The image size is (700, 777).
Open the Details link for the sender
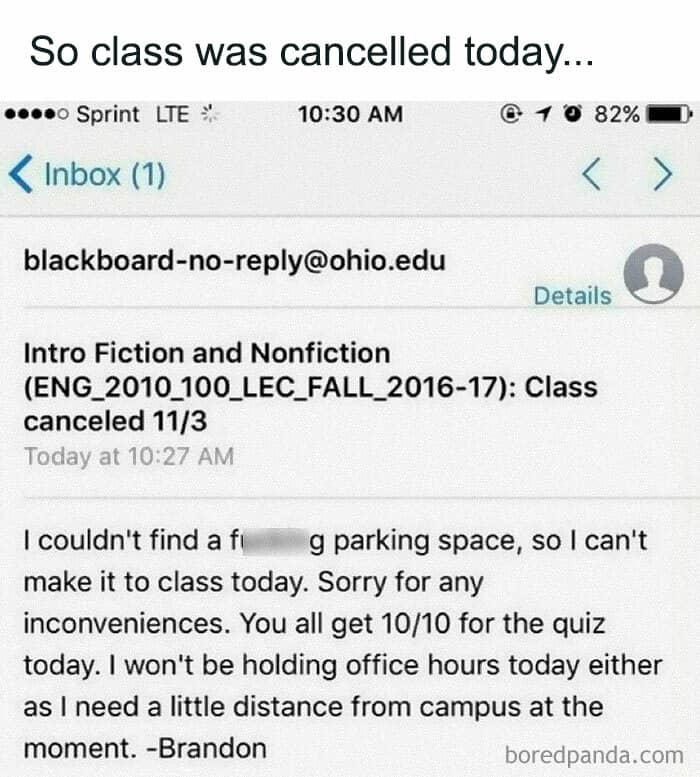[572, 295]
